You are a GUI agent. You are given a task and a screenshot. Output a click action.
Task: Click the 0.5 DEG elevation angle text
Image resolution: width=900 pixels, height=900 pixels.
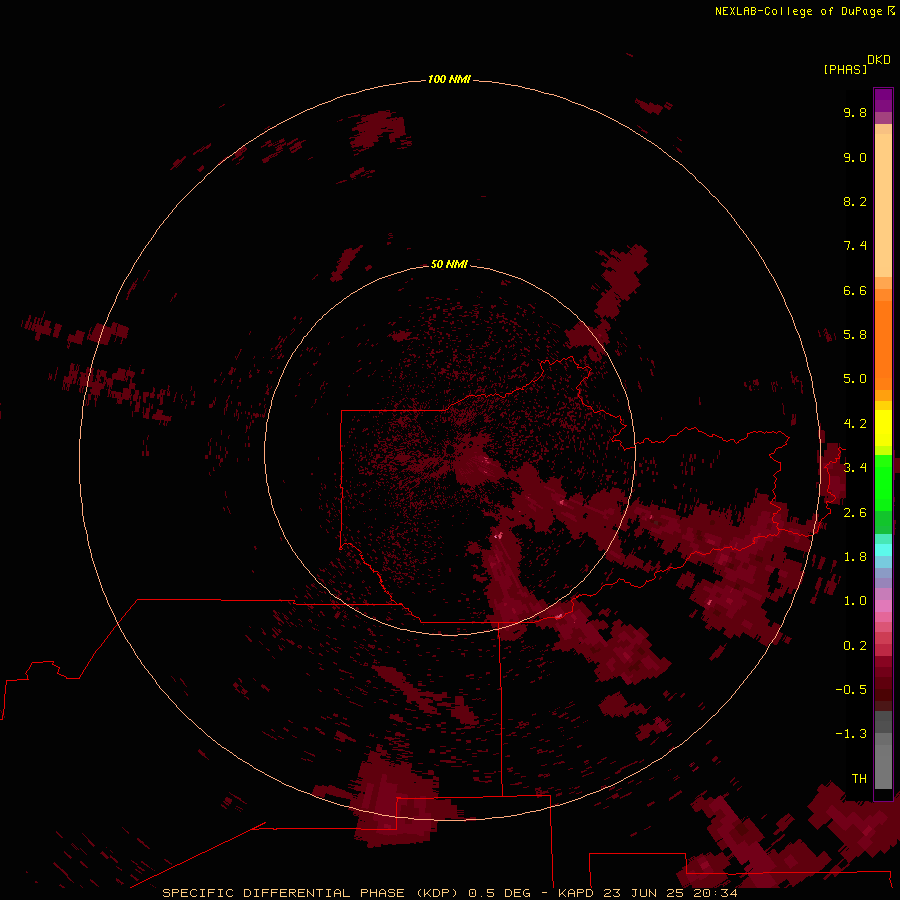(x=499, y=893)
